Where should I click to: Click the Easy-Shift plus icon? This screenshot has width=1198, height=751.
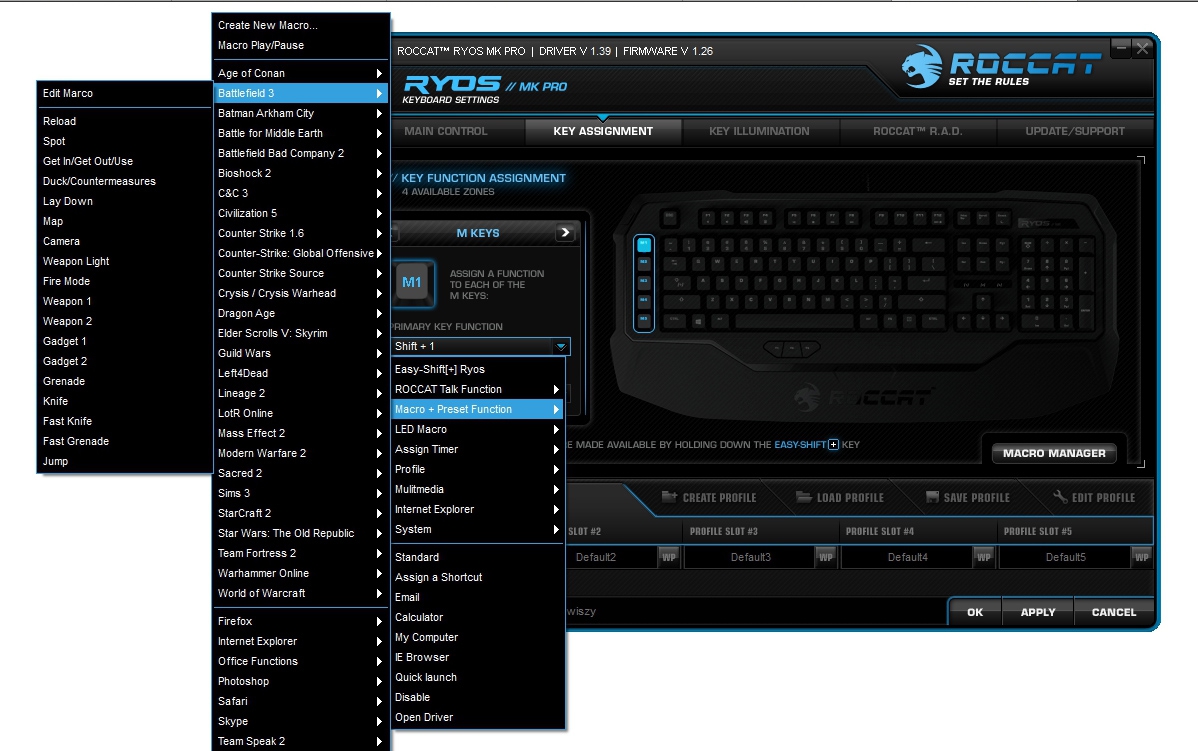click(833, 445)
